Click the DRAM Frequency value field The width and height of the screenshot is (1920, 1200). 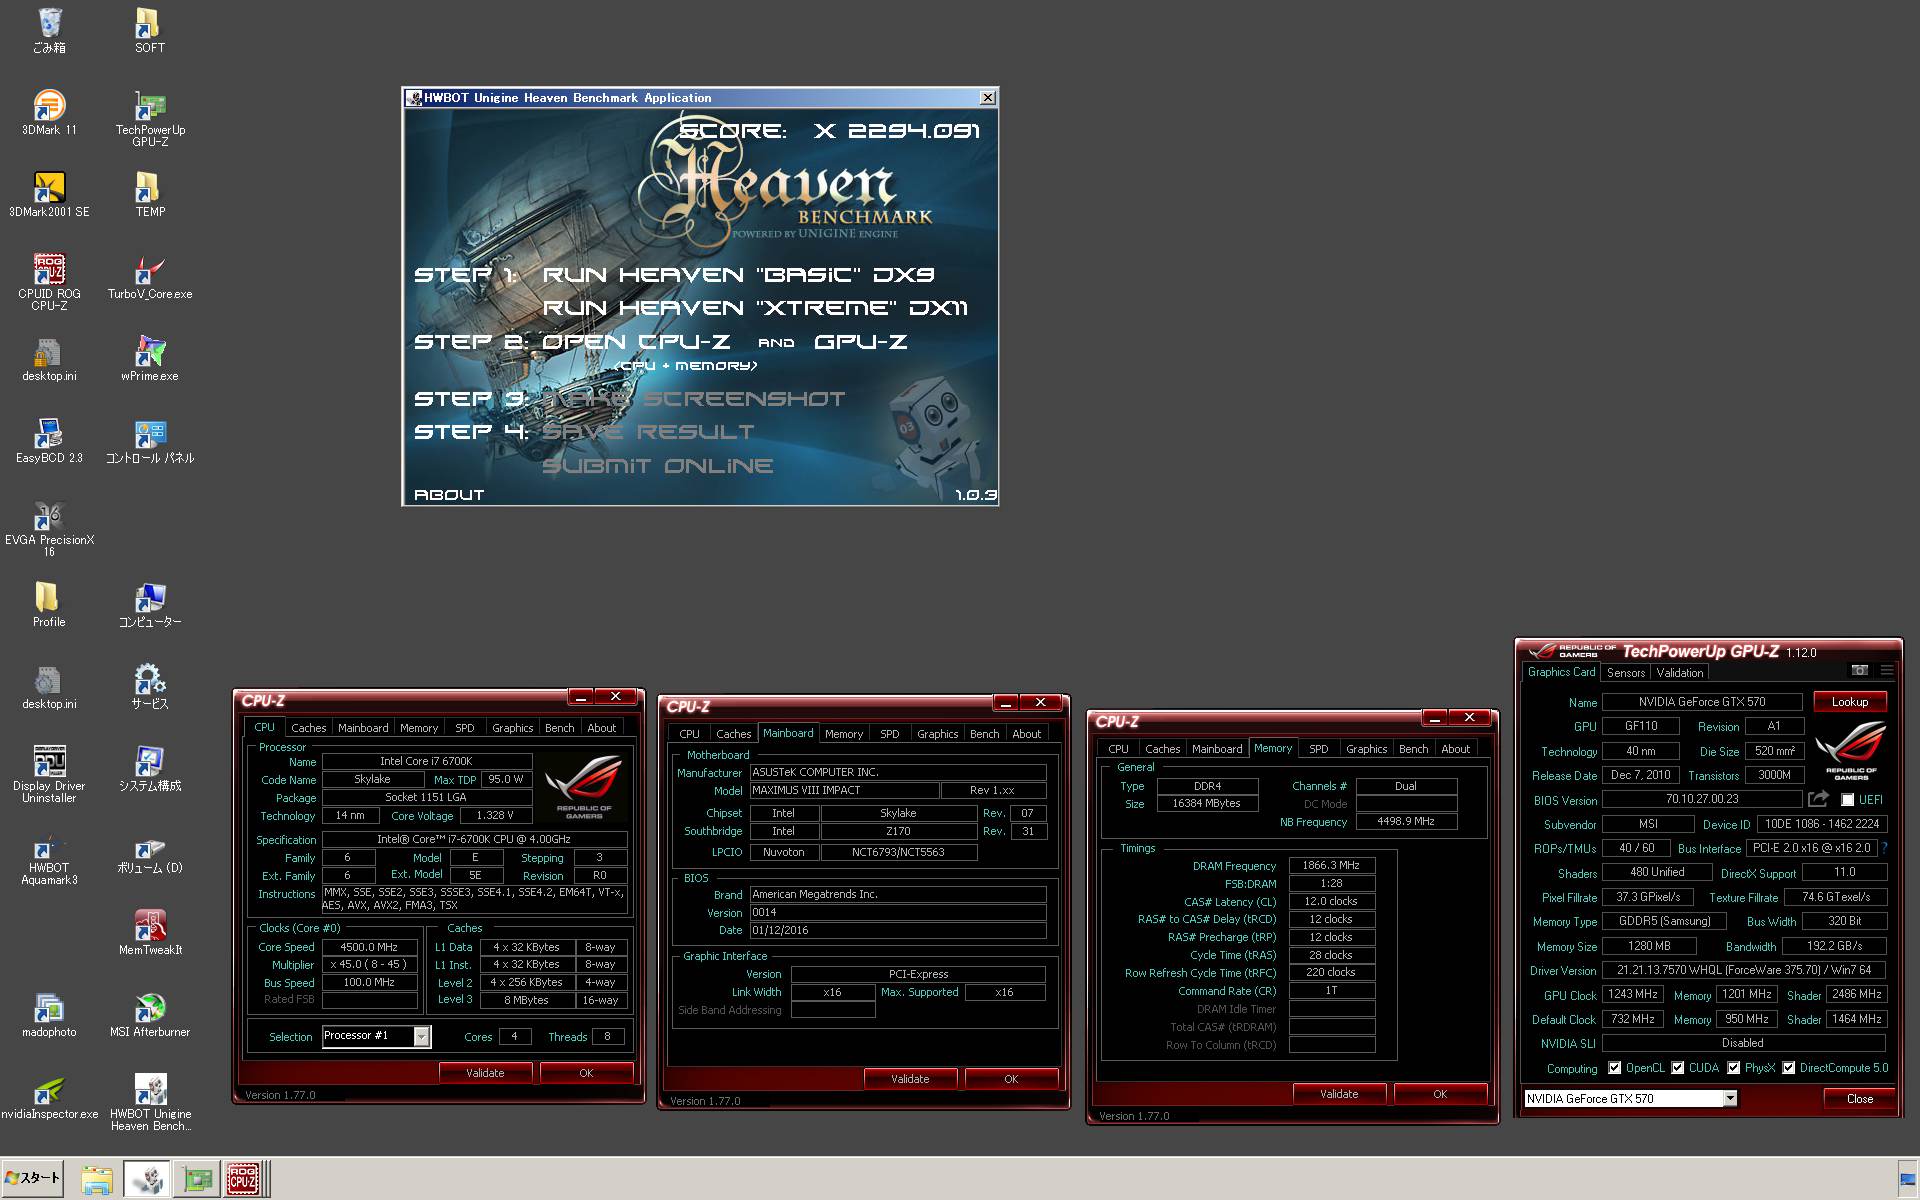[x=1331, y=865]
